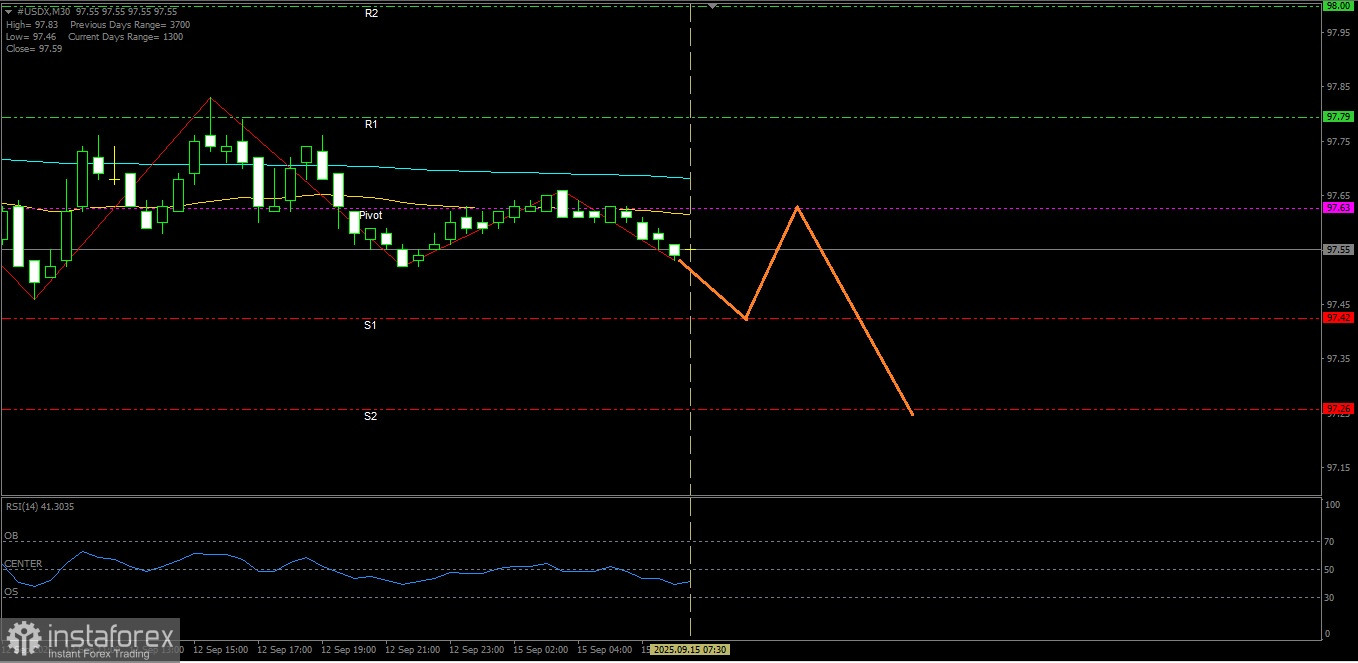Click the Close= 97.59 info text
Image resolution: width=1358 pixels, height=663 pixels.
point(33,48)
